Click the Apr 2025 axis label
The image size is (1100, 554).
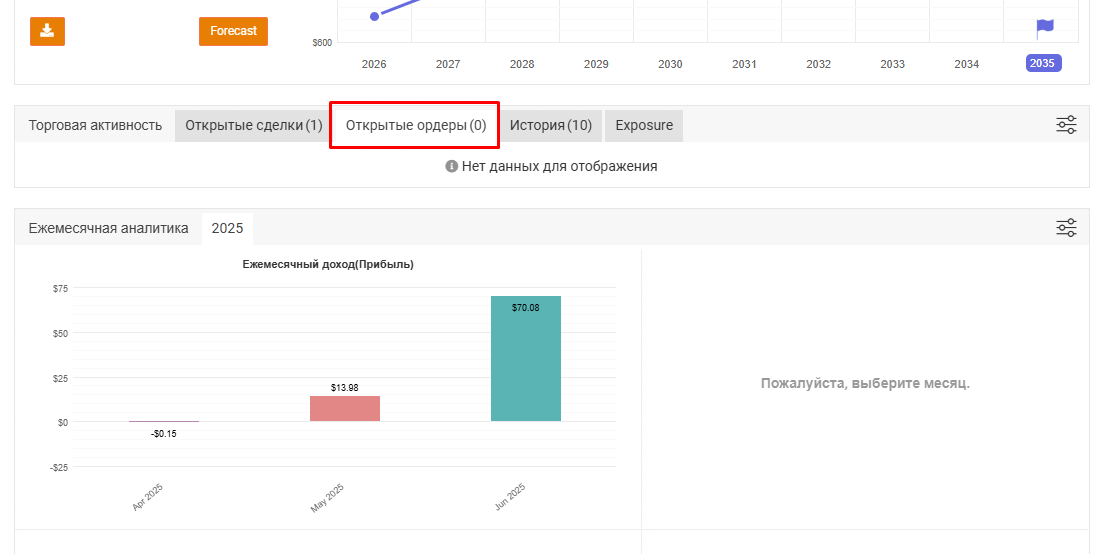click(x=147, y=497)
